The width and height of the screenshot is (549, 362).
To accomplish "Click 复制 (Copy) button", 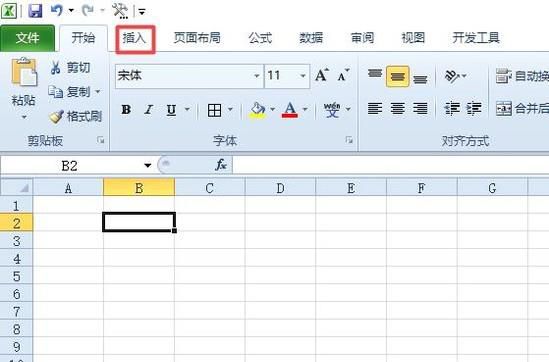I will pos(69,92).
